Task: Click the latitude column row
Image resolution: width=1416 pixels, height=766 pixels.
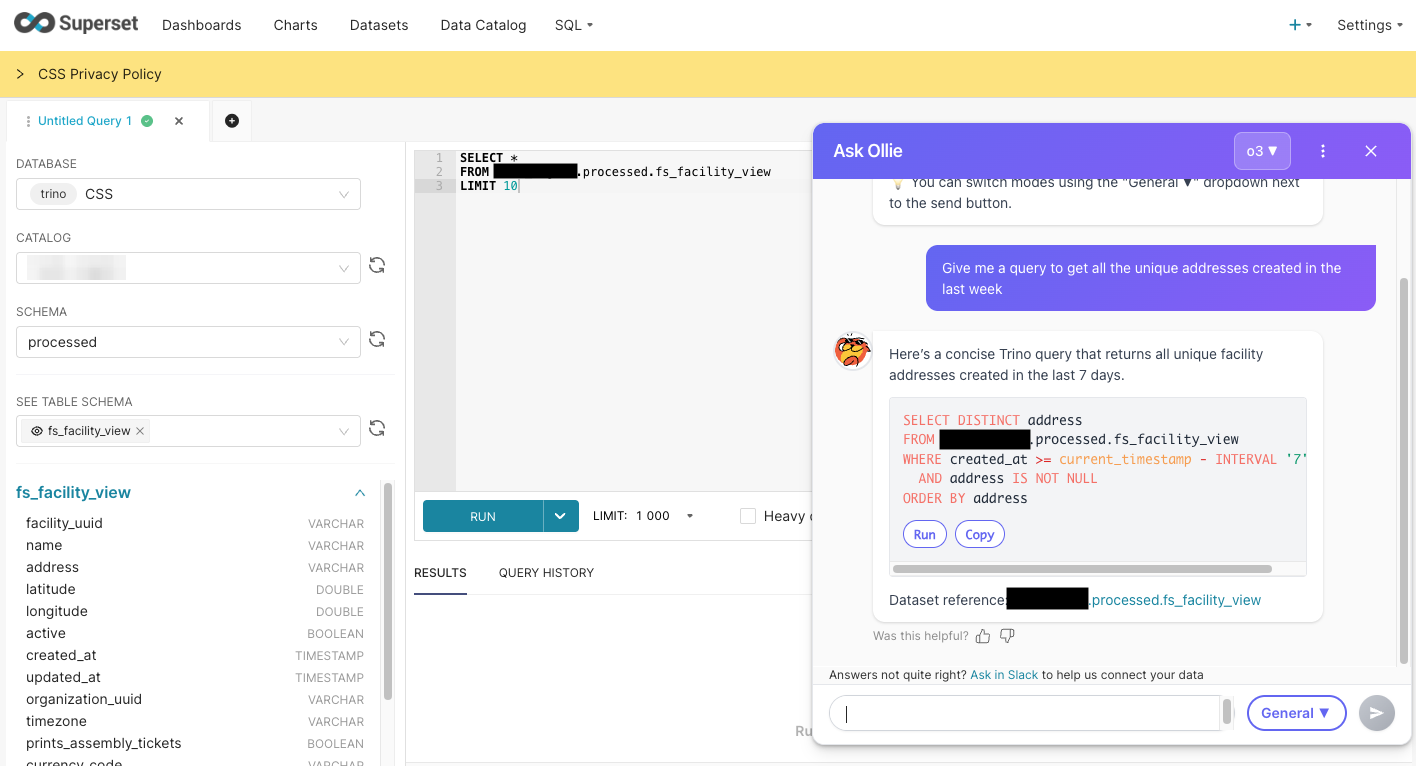Action: tap(195, 589)
